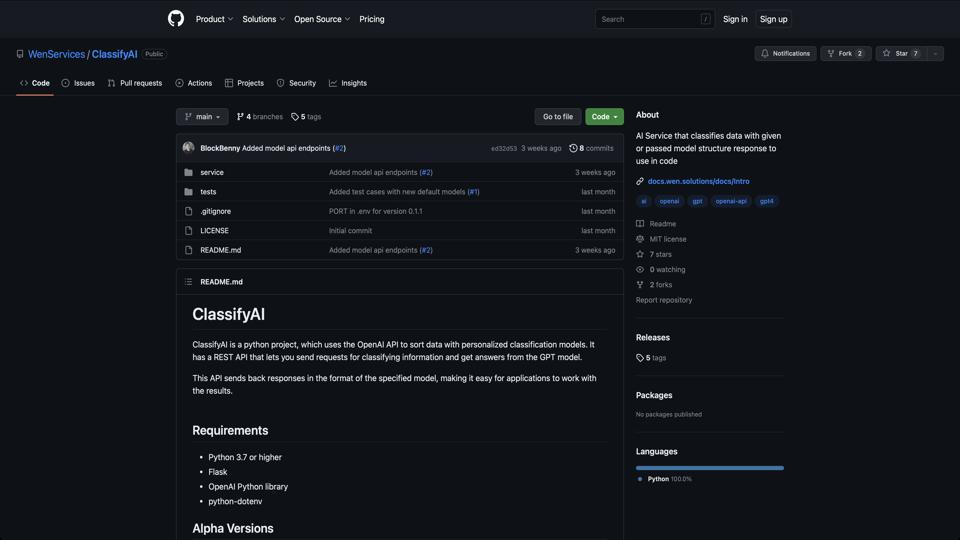Expand the main branch selector
Viewport: 960px width, 540px height.
pyautogui.click(x=202, y=117)
